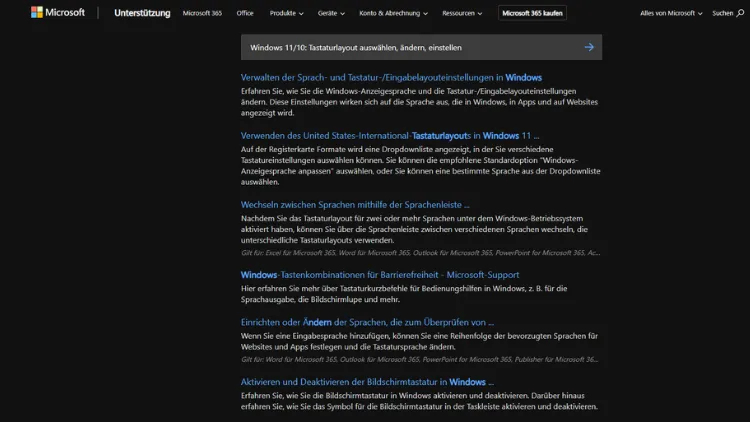Open the Unterstützung home link

tap(142, 13)
